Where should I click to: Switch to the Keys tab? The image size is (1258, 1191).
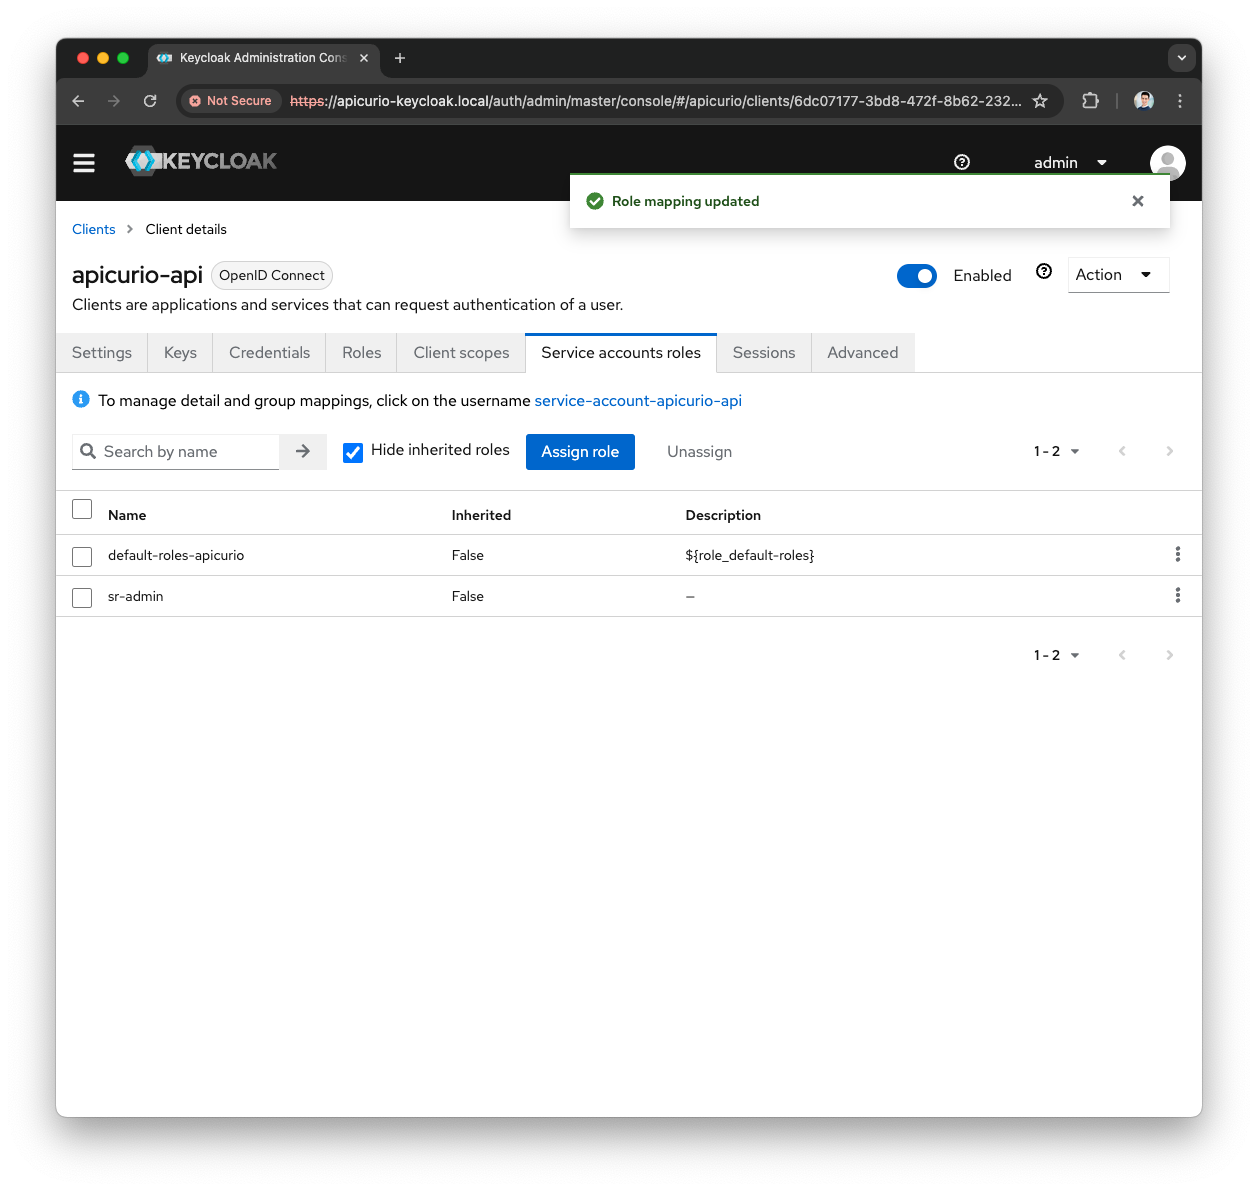tap(180, 352)
